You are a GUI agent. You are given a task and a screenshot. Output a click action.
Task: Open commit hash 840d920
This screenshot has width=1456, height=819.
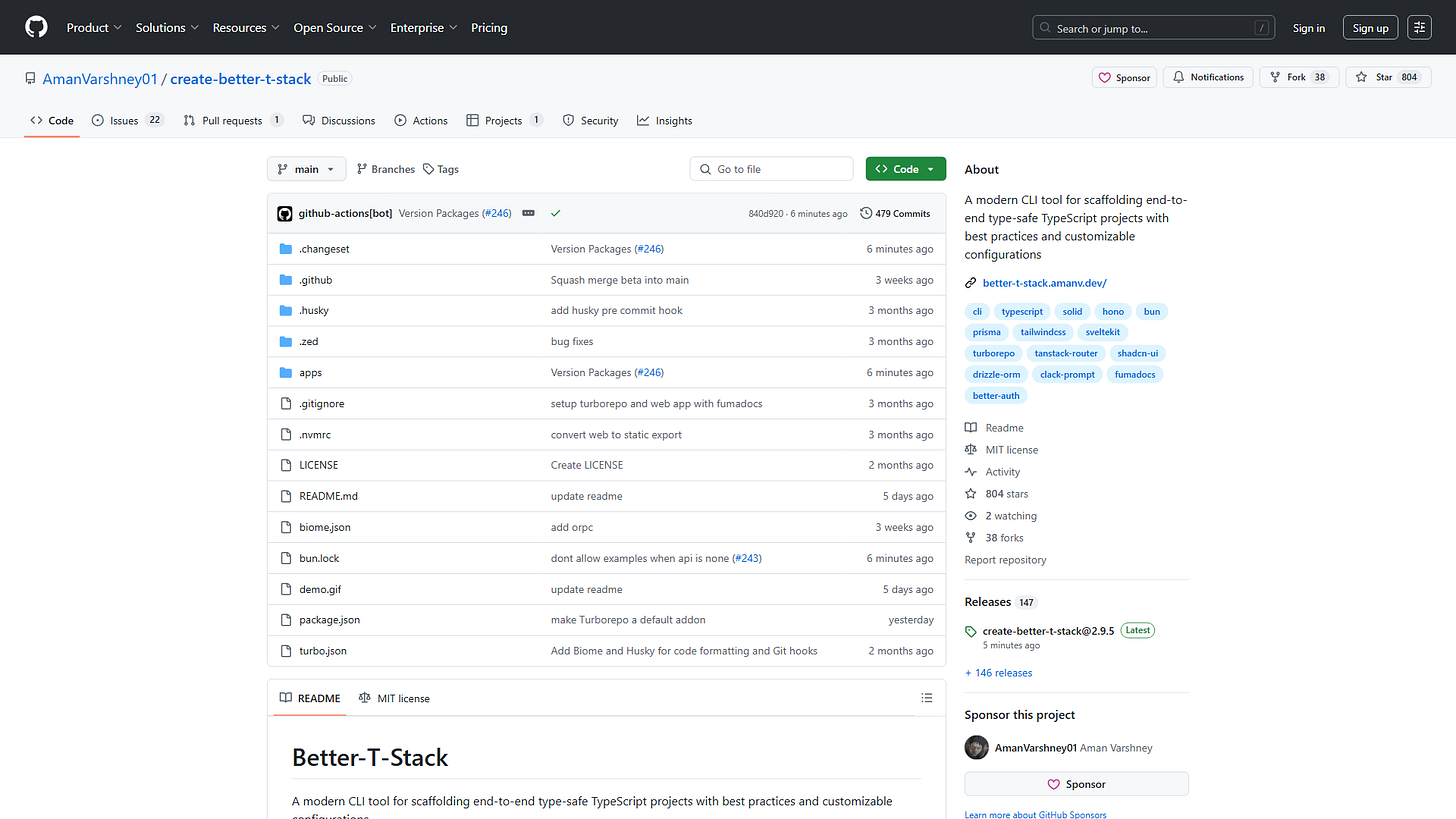765,214
